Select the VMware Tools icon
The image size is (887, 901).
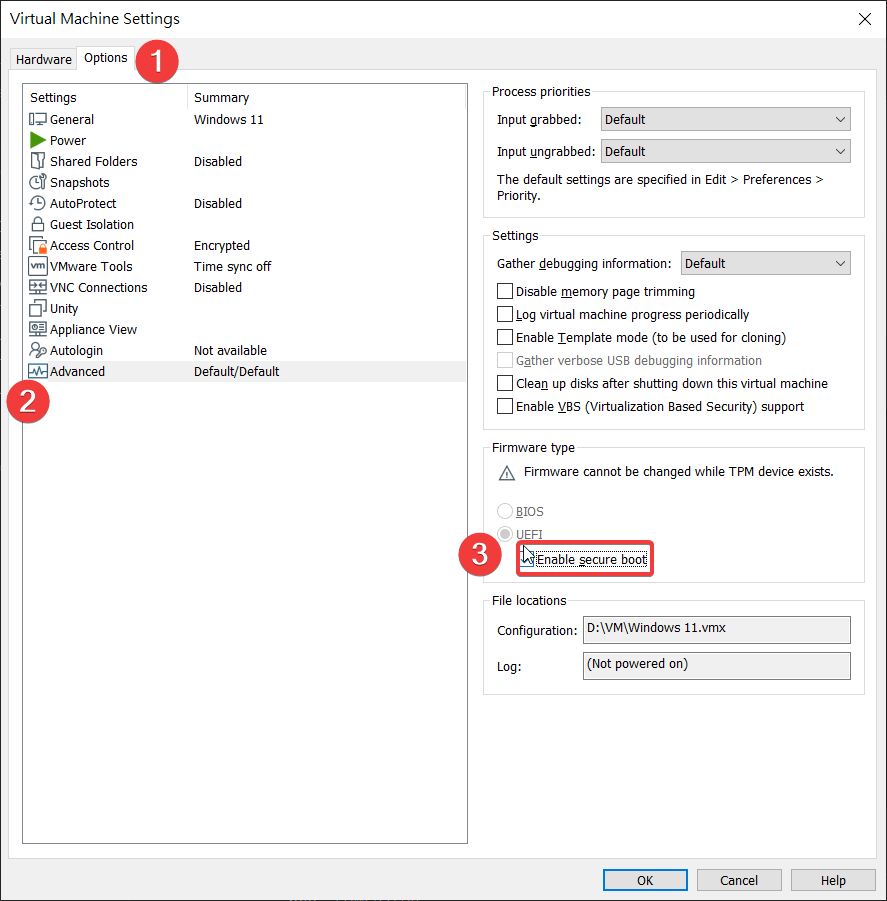pyautogui.click(x=38, y=267)
